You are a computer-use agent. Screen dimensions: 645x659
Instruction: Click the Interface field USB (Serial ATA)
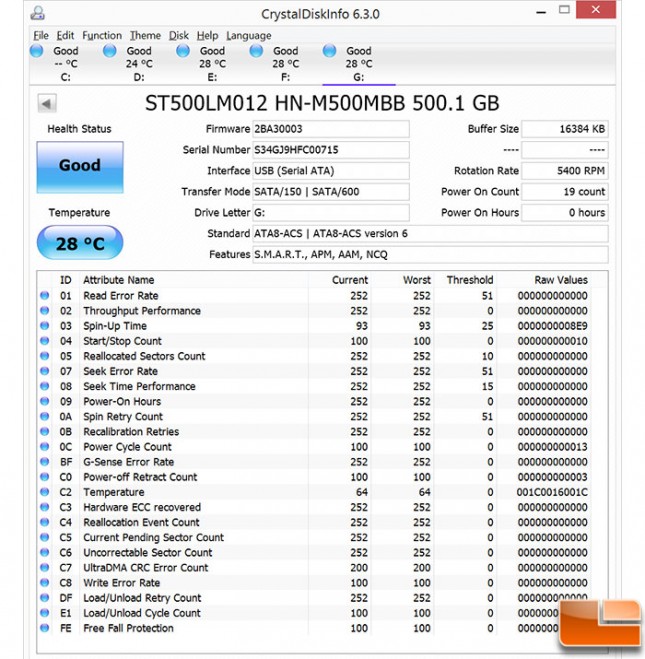click(331, 171)
